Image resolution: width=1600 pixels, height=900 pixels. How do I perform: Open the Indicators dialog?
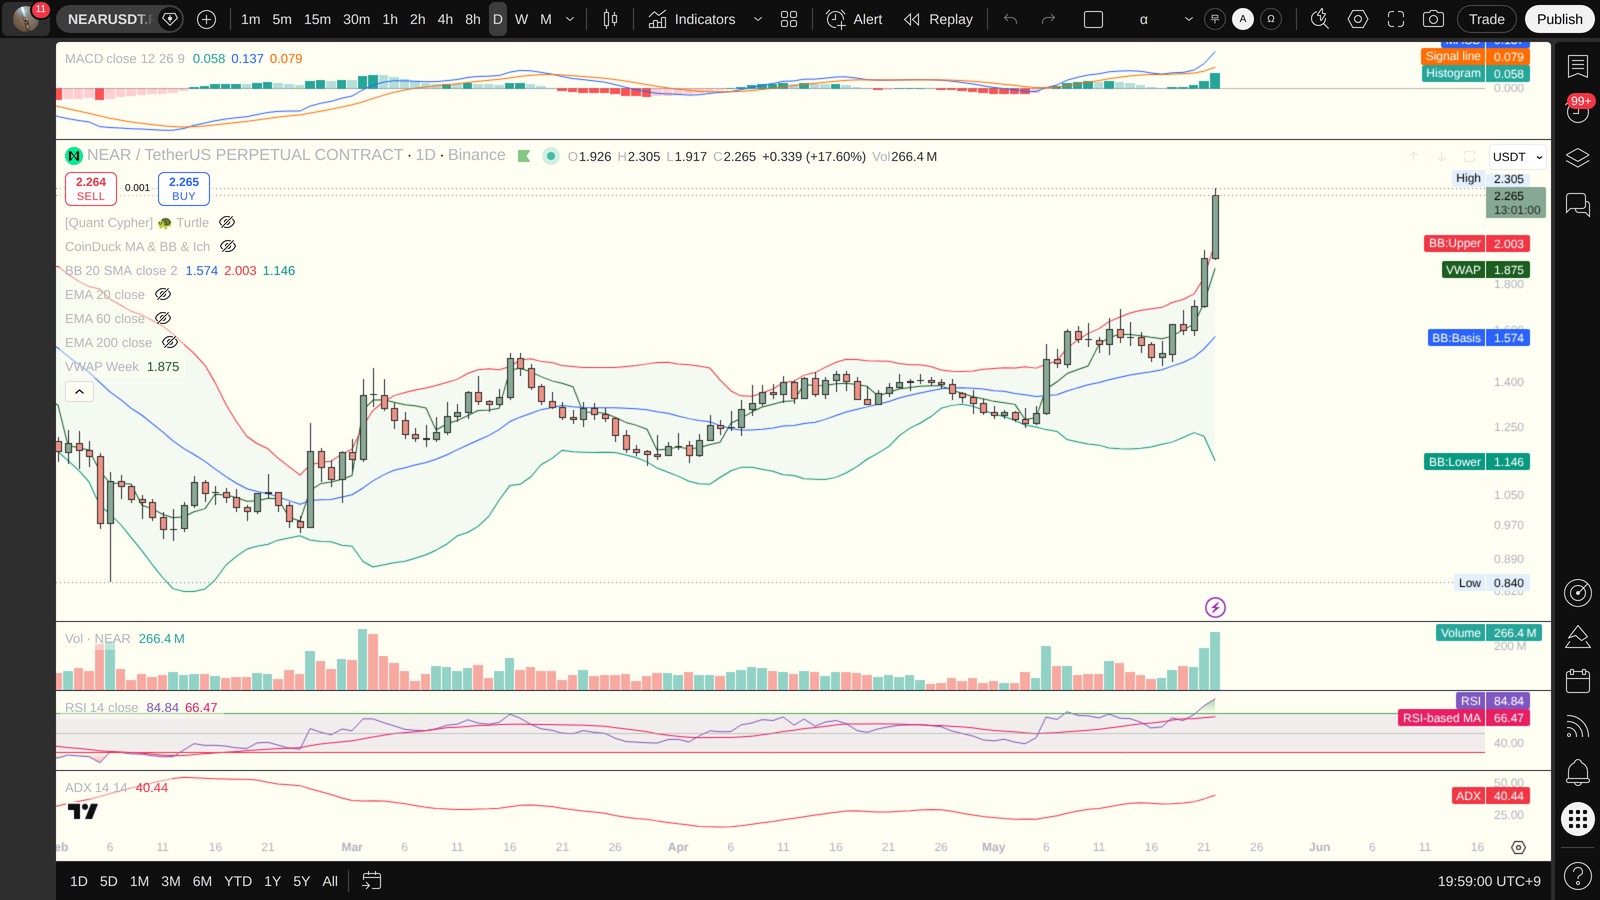692,19
